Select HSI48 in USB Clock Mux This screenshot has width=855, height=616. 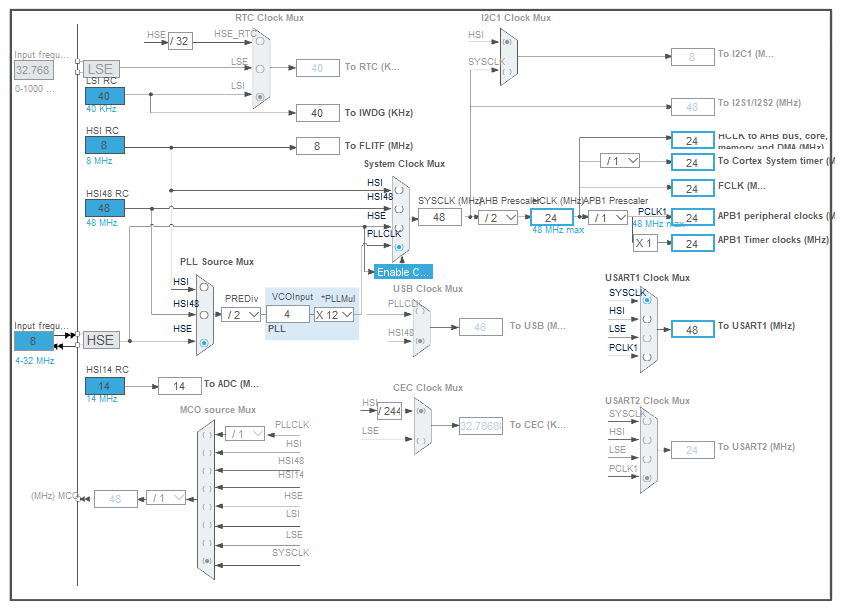tap(420, 341)
